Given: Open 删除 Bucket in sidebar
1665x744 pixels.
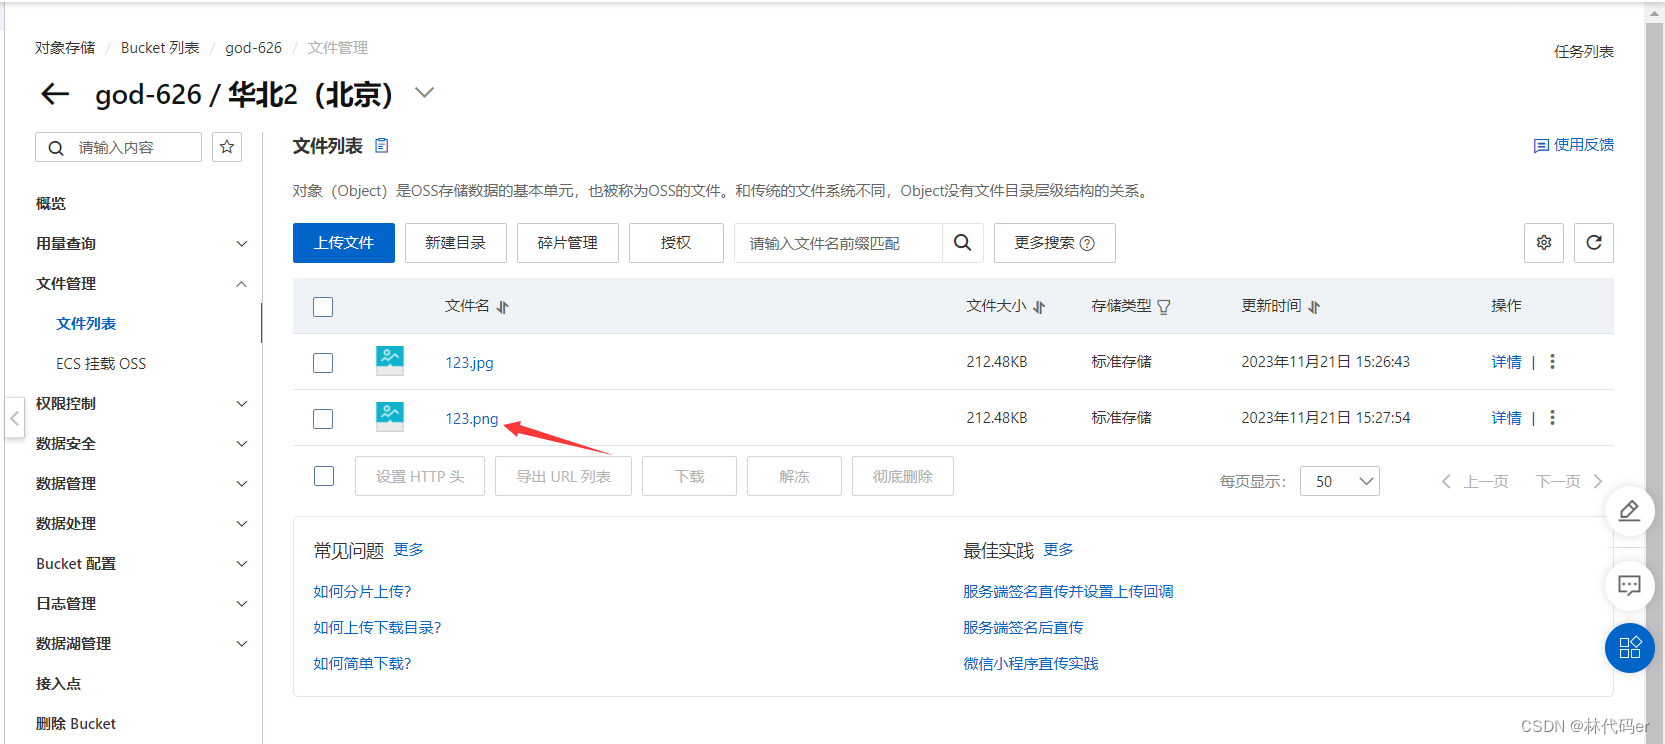Looking at the screenshot, I should point(76,724).
